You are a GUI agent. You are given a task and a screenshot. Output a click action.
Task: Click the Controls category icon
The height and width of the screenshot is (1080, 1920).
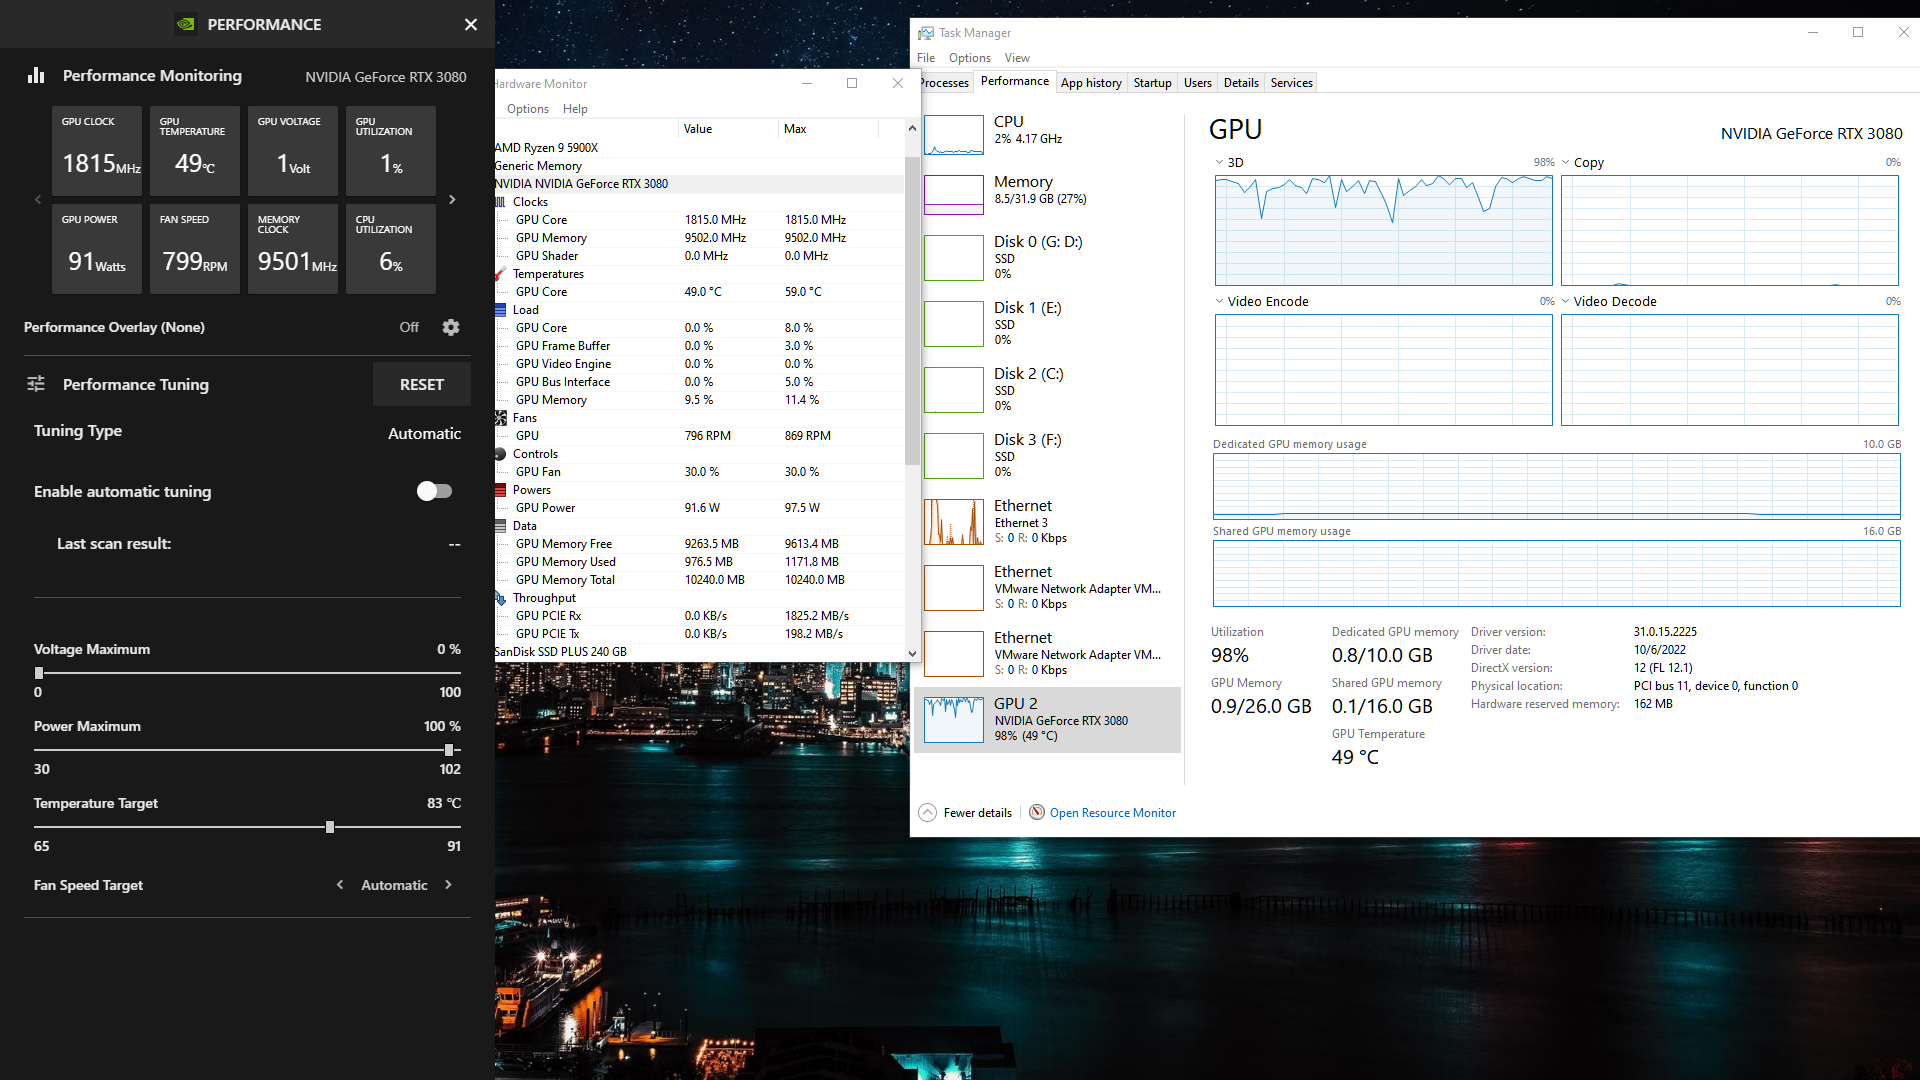(501, 454)
